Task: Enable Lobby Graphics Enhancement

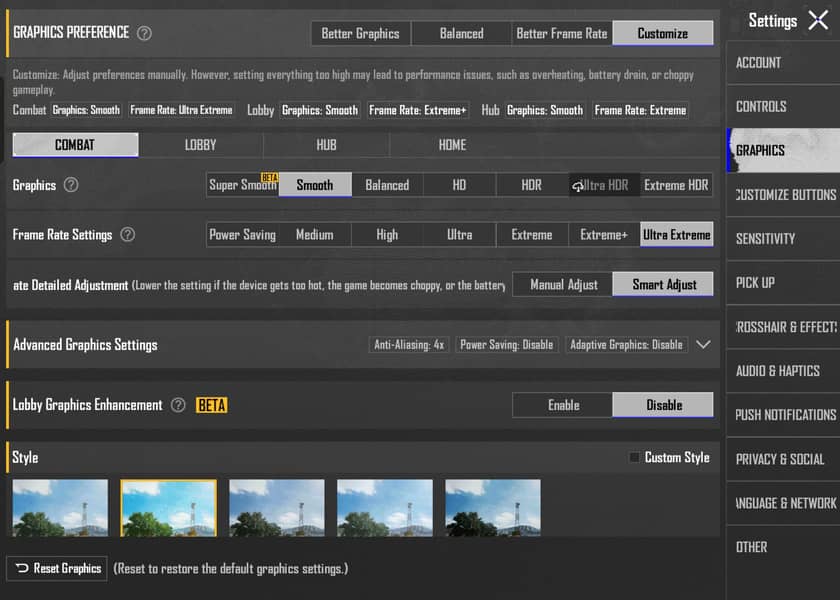Action: pos(562,404)
